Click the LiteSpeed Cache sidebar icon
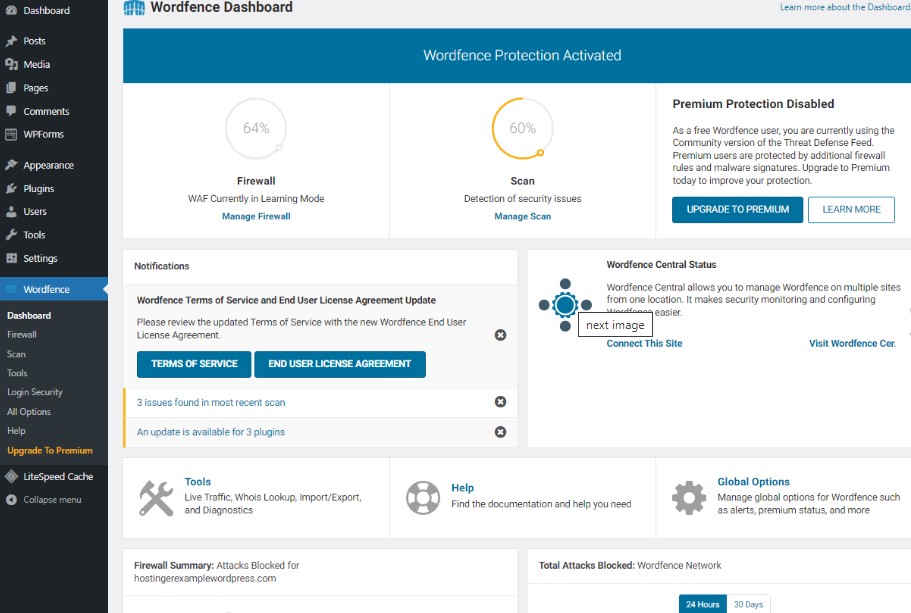Viewport: 911px width, 613px height. (11, 477)
